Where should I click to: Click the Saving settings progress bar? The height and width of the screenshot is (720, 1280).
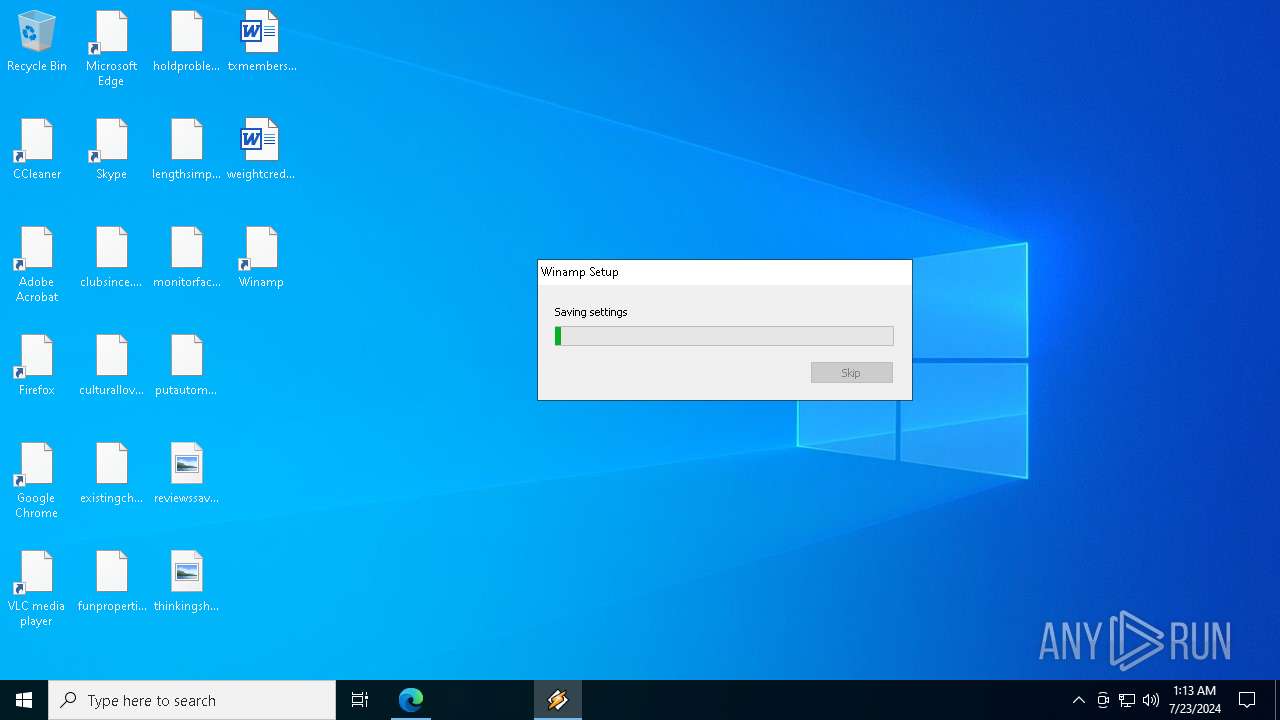(724, 336)
